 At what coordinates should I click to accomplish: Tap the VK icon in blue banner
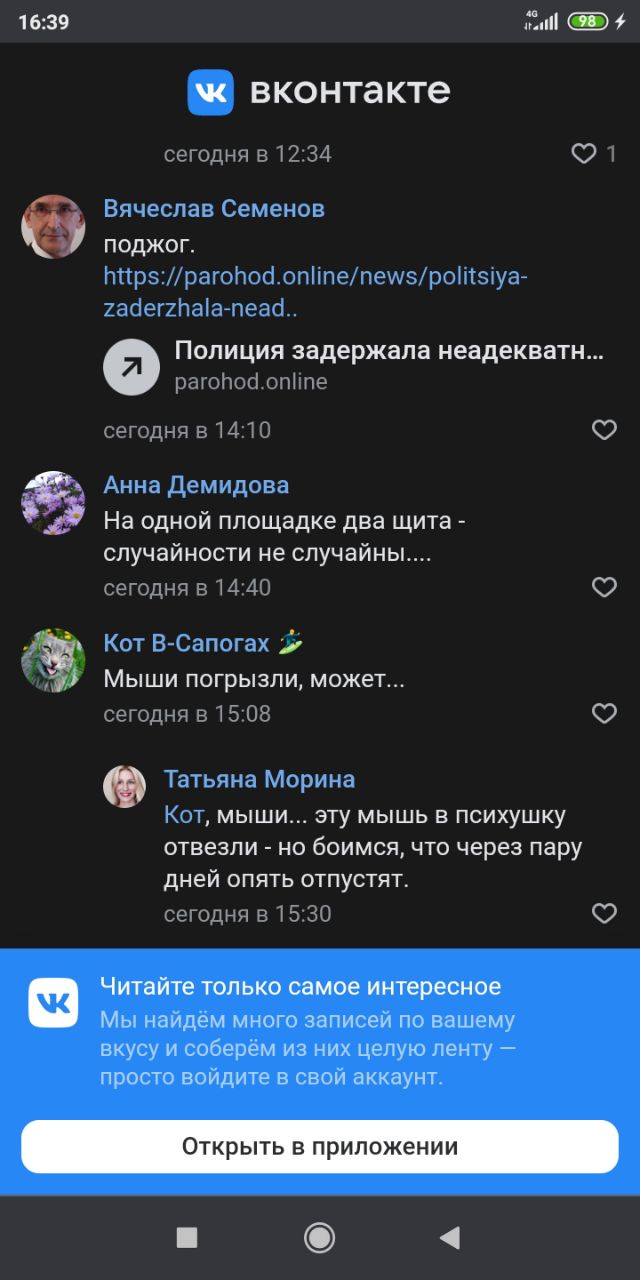click(53, 1003)
